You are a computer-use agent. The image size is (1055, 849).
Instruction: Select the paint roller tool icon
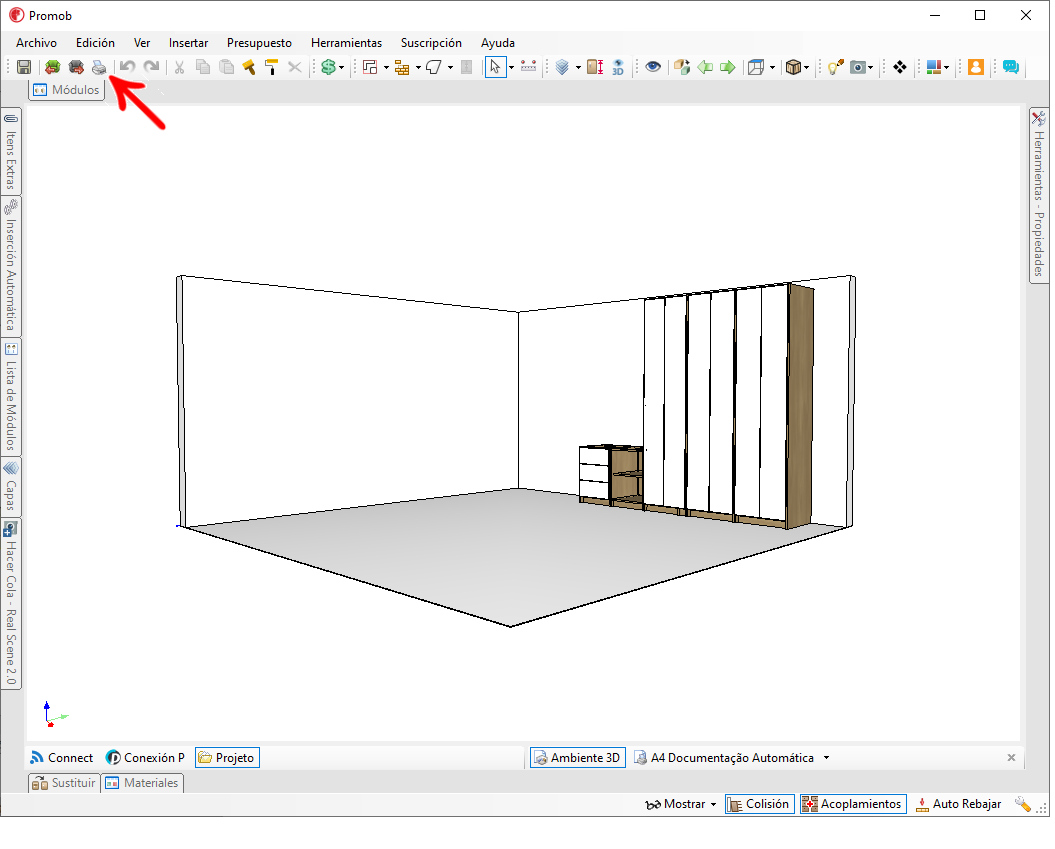click(x=271, y=67)
